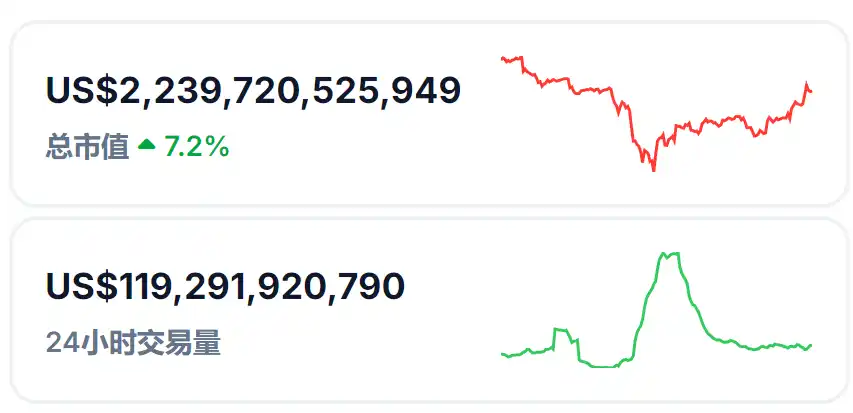Viewport: 853px width, 413px height.
Task: Click the 7.2% change percentage
Action: [197, 148]
